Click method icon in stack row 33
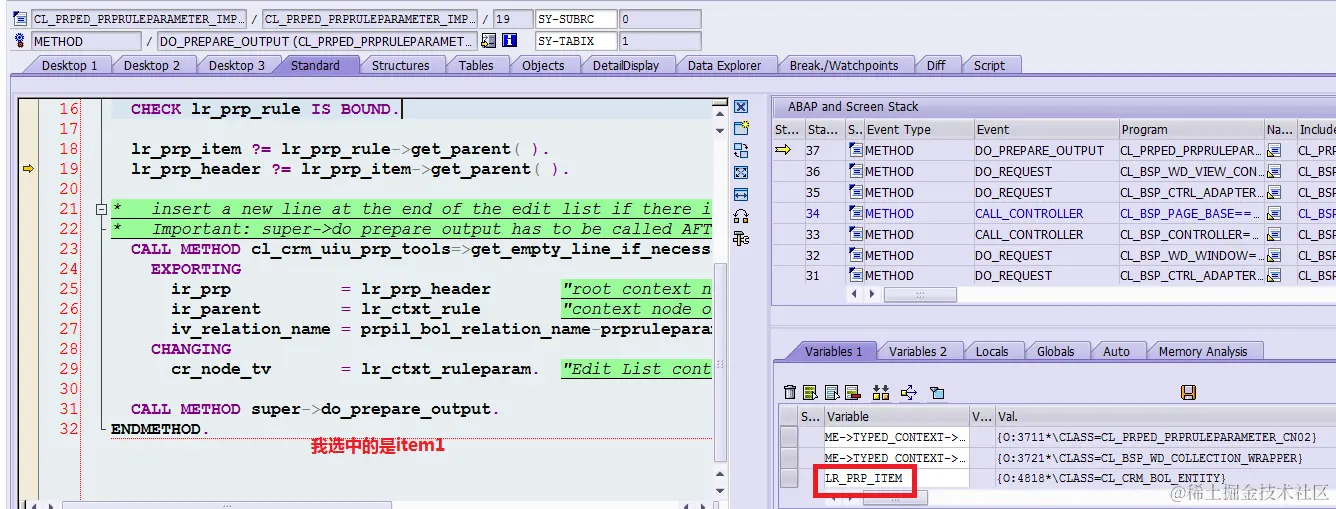Image resolution: width=1336 pixels, height=509 pixels. 856,235
